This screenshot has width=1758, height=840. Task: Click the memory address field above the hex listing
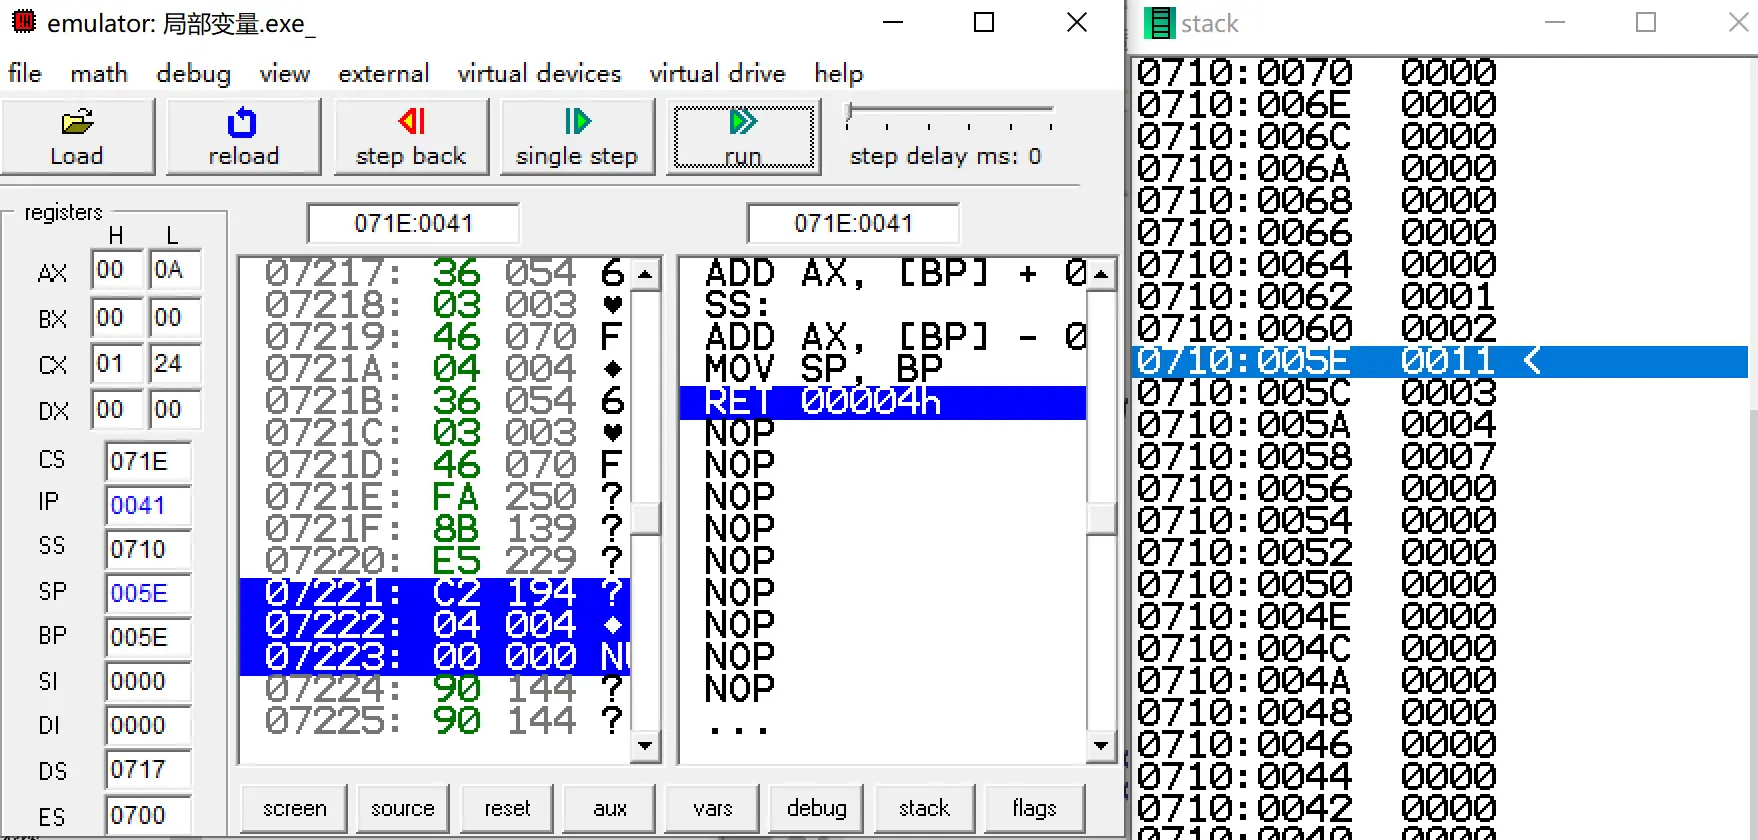tap(413, 223)
